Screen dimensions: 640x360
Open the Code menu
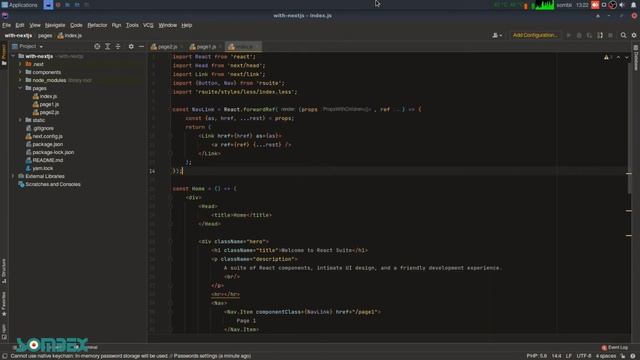click(76, 25)
